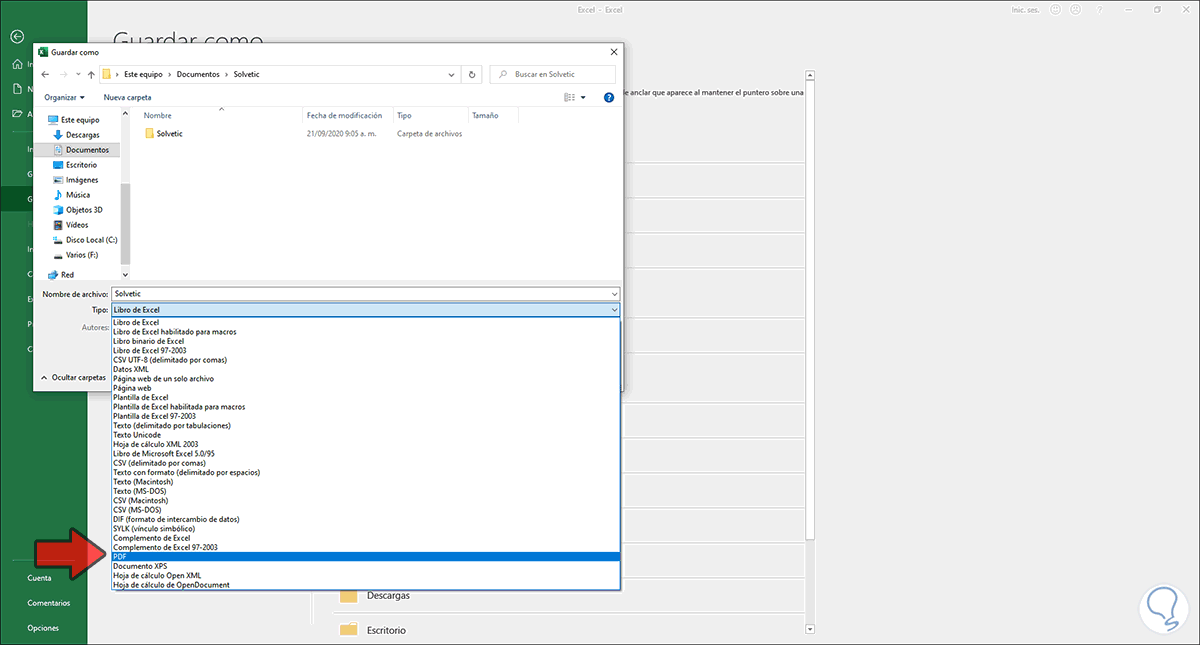Choose Texto (Macintosh) file type
Image resolution: width=1200 pixels, height=645 pixels.
coord(366,482)
